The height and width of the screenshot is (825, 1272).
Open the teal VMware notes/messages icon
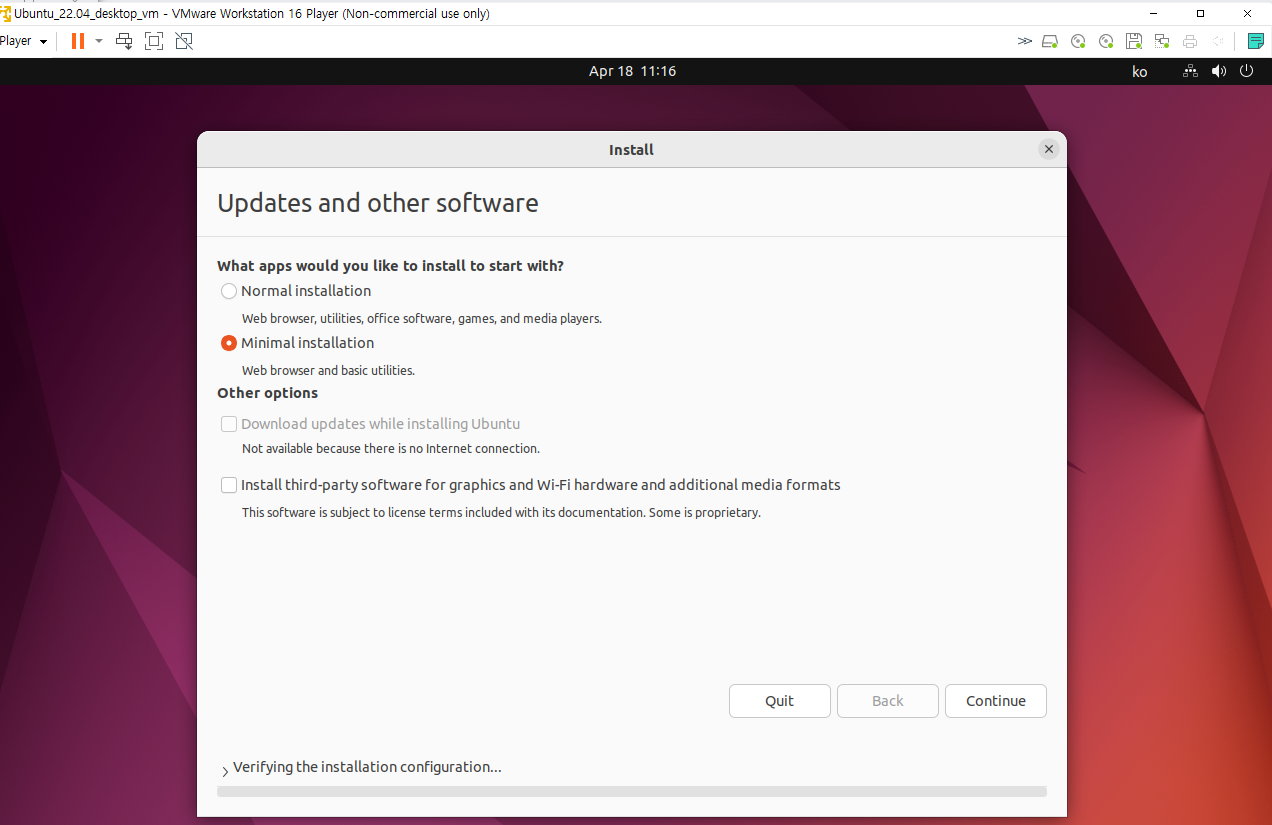click(x=1256, y=41)
